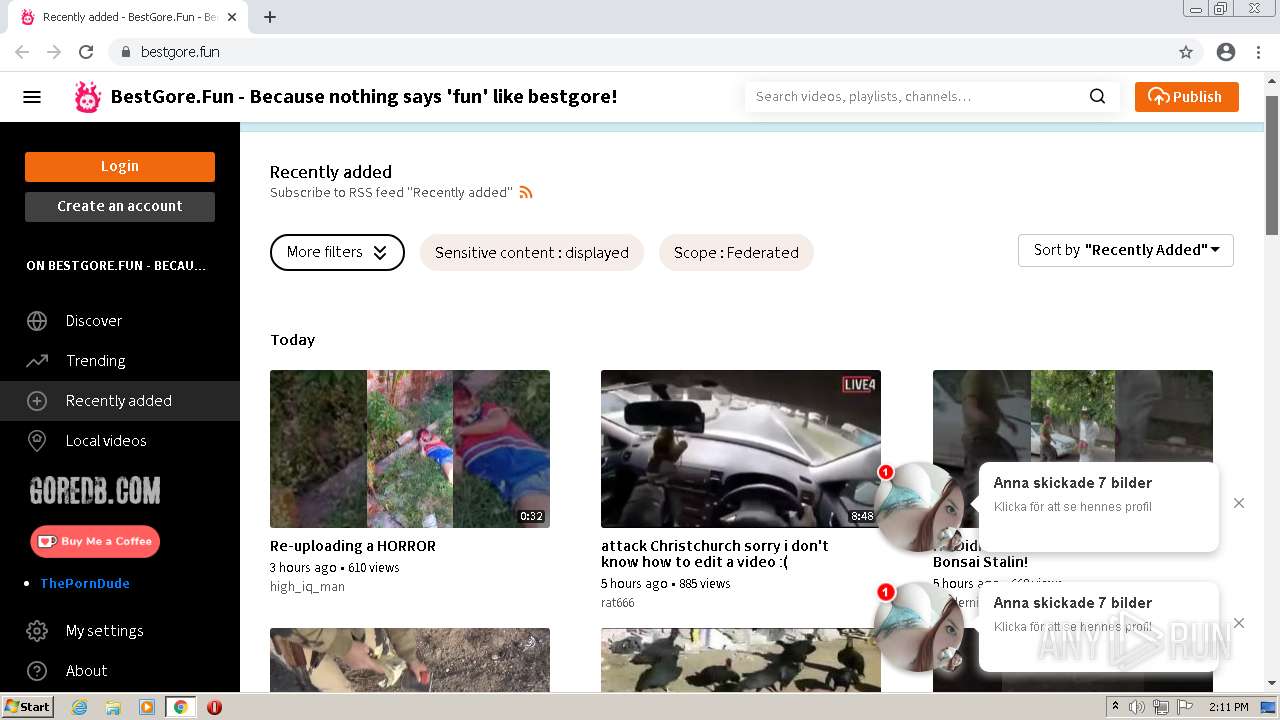
Task: Click the page vertical scrollbar
Action: coord(1272,165)
